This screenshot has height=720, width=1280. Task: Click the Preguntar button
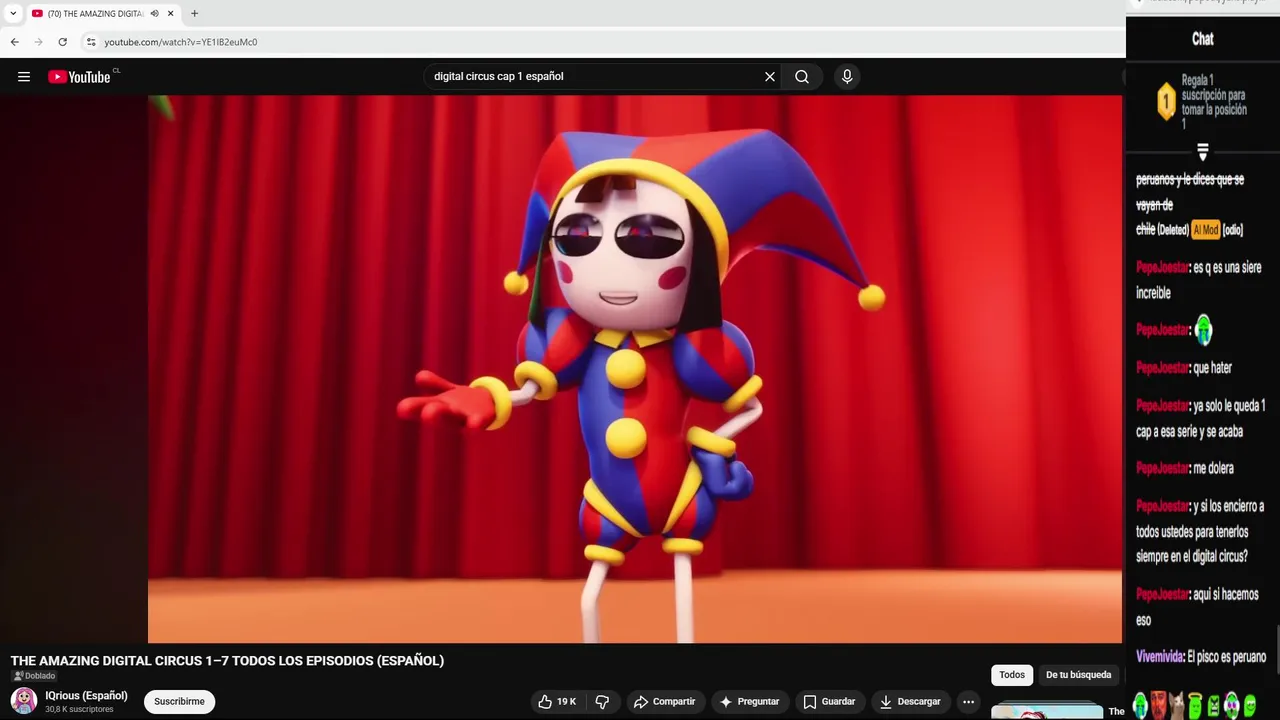[749, 702]
